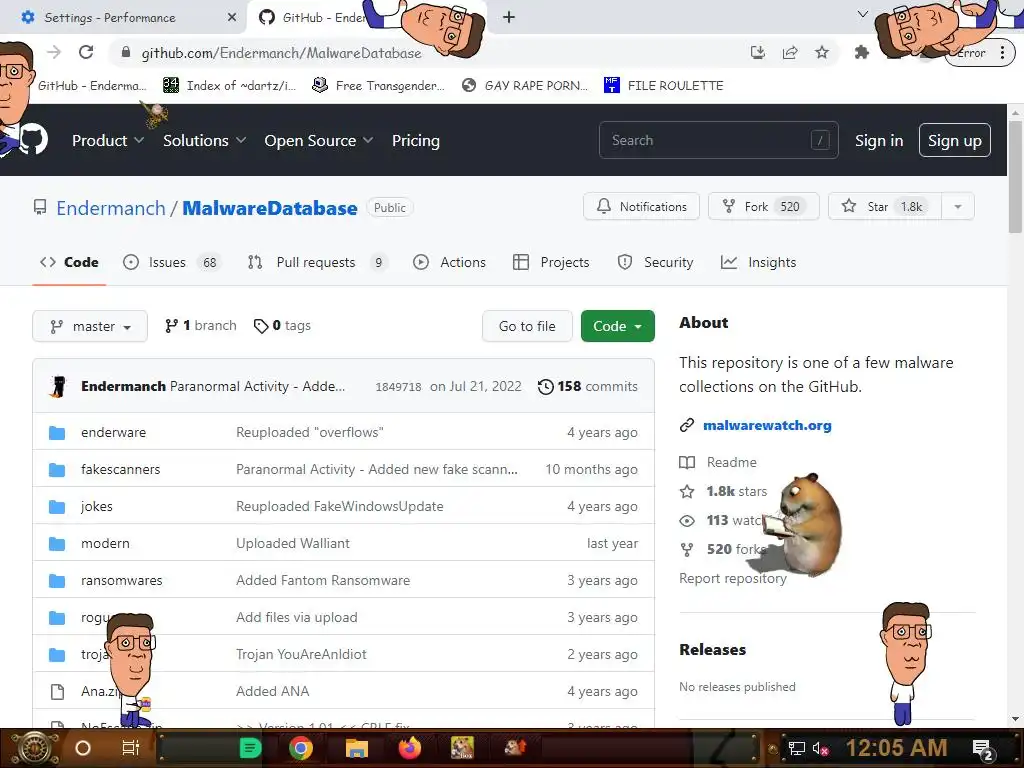Unmute the volume icon in system tray

click(x=820, y=748)
